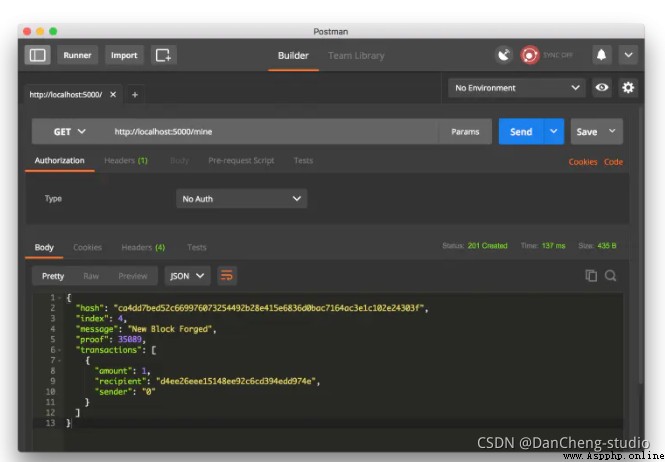Click the request URL field
This screenshot has height=462, width=665.
pos(271,132)
